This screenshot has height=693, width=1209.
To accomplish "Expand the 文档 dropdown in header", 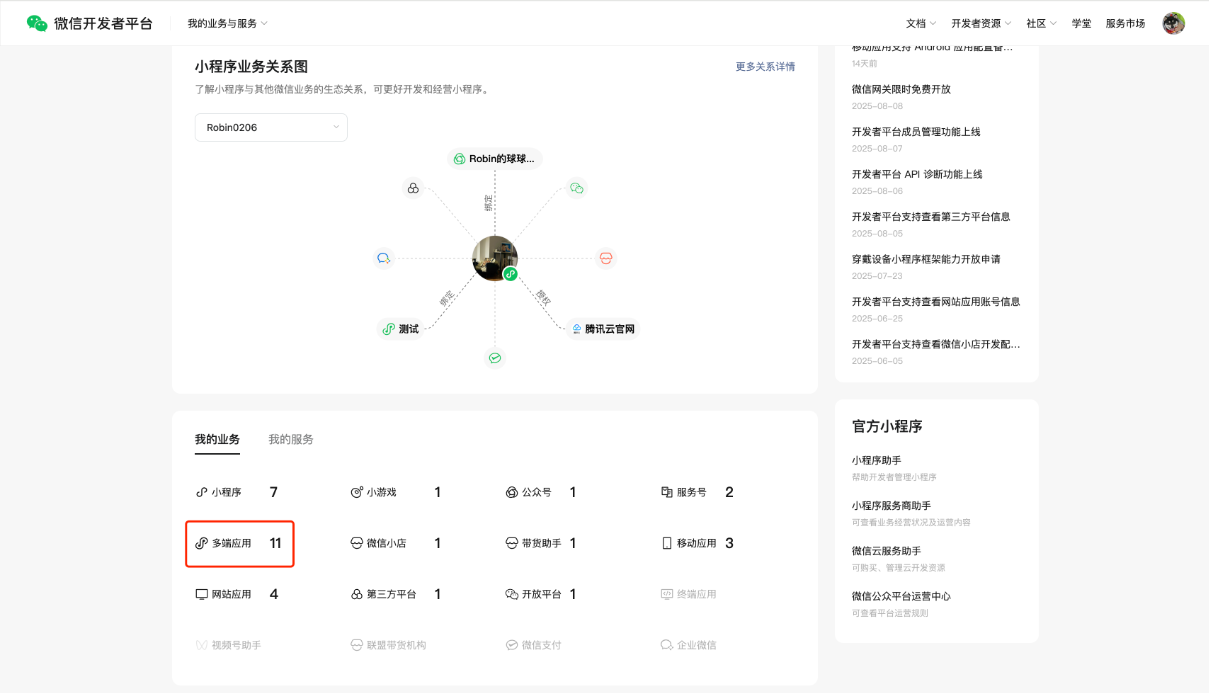I will tap(921, 23).
